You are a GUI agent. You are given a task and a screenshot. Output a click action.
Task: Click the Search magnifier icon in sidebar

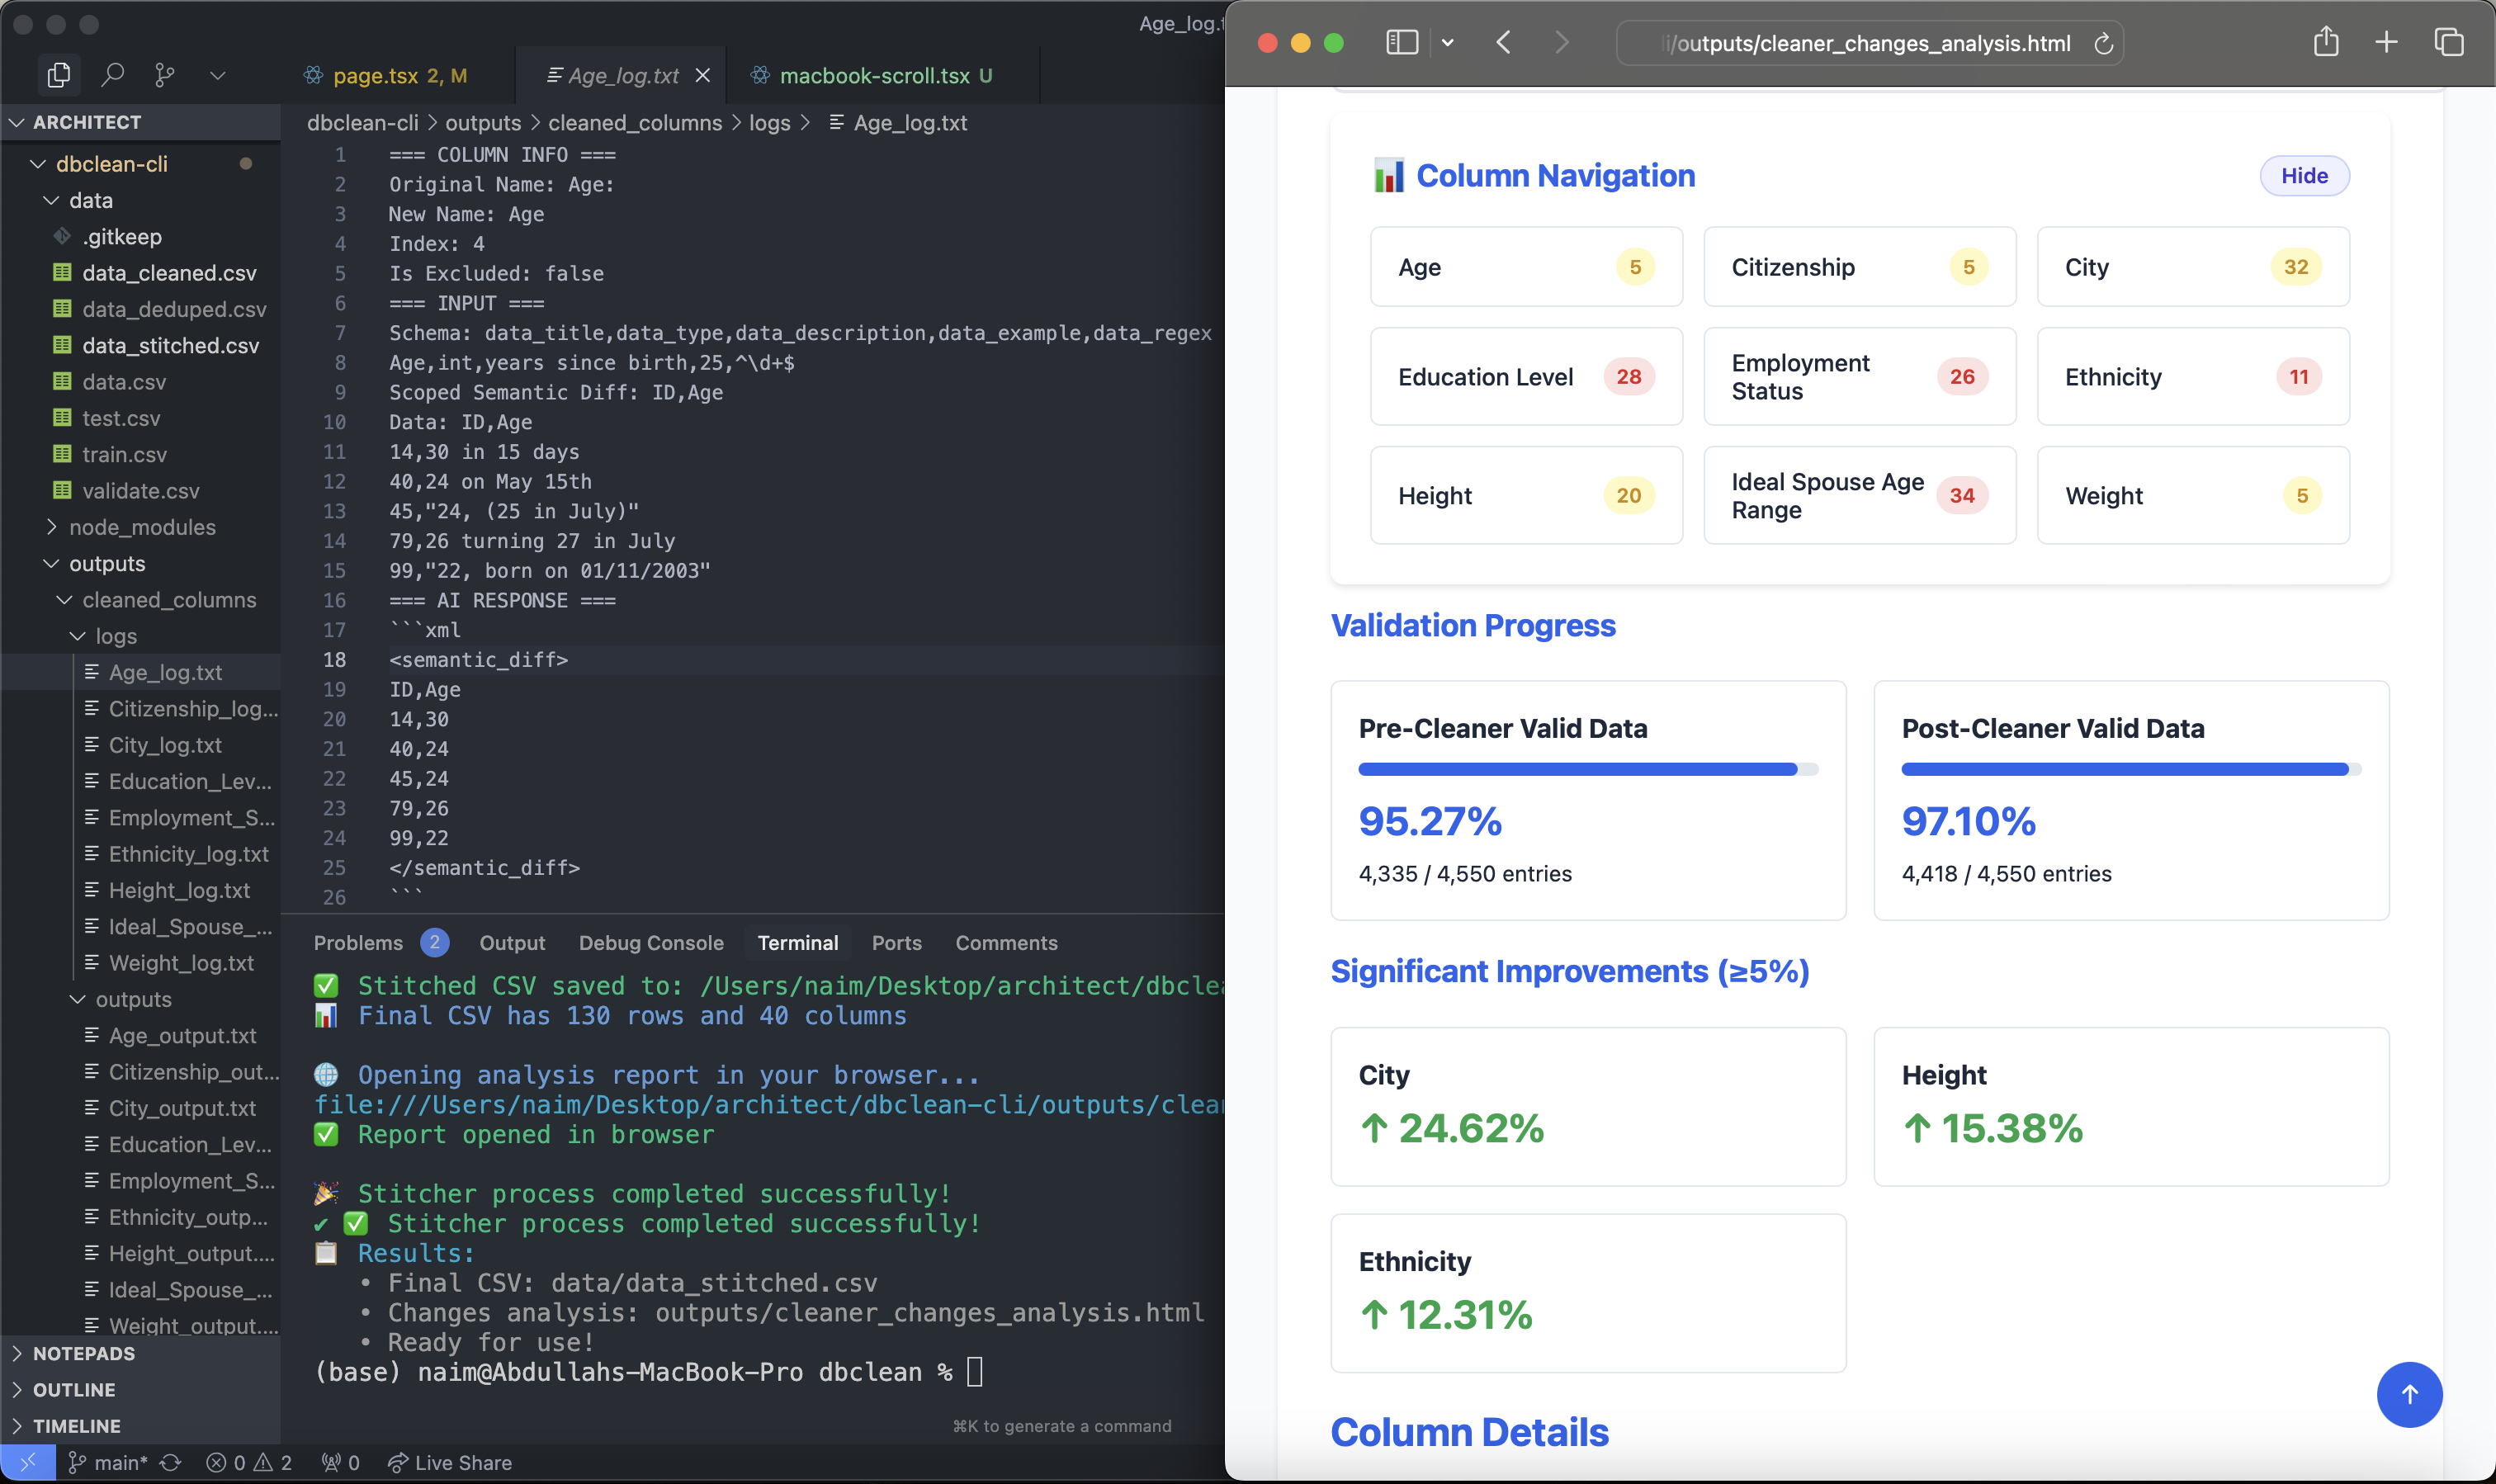[113, 75]
